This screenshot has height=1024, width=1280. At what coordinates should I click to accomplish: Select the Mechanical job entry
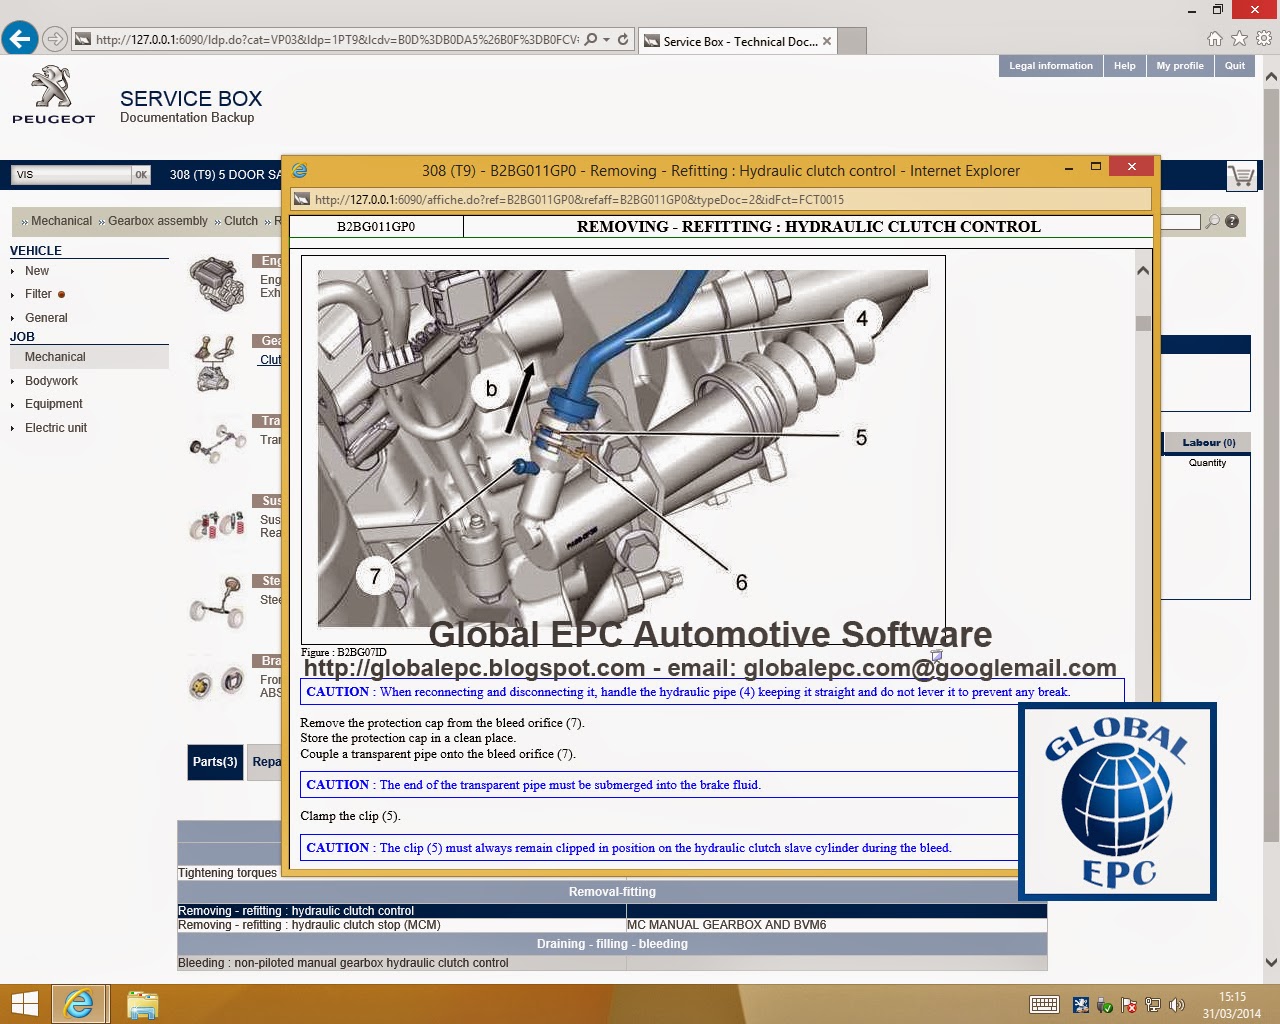tap(54, 357)
